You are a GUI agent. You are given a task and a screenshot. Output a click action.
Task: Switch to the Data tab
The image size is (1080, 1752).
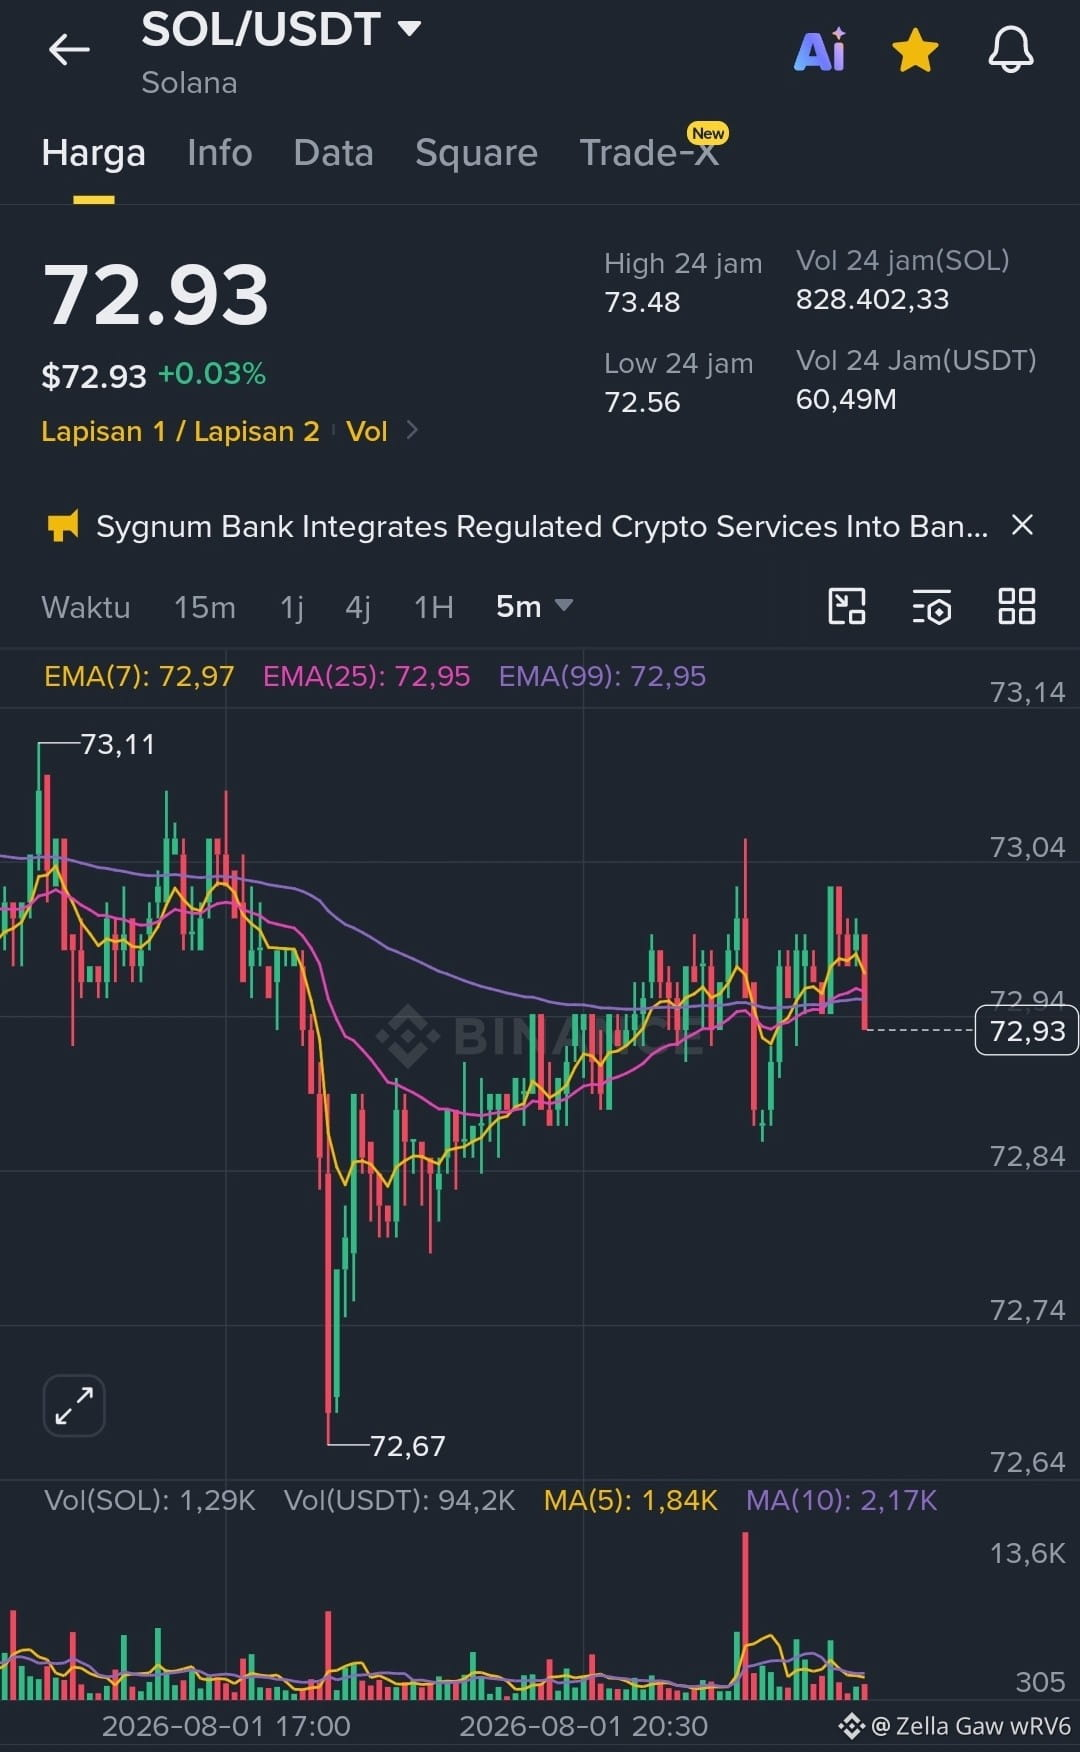point(333,153)
